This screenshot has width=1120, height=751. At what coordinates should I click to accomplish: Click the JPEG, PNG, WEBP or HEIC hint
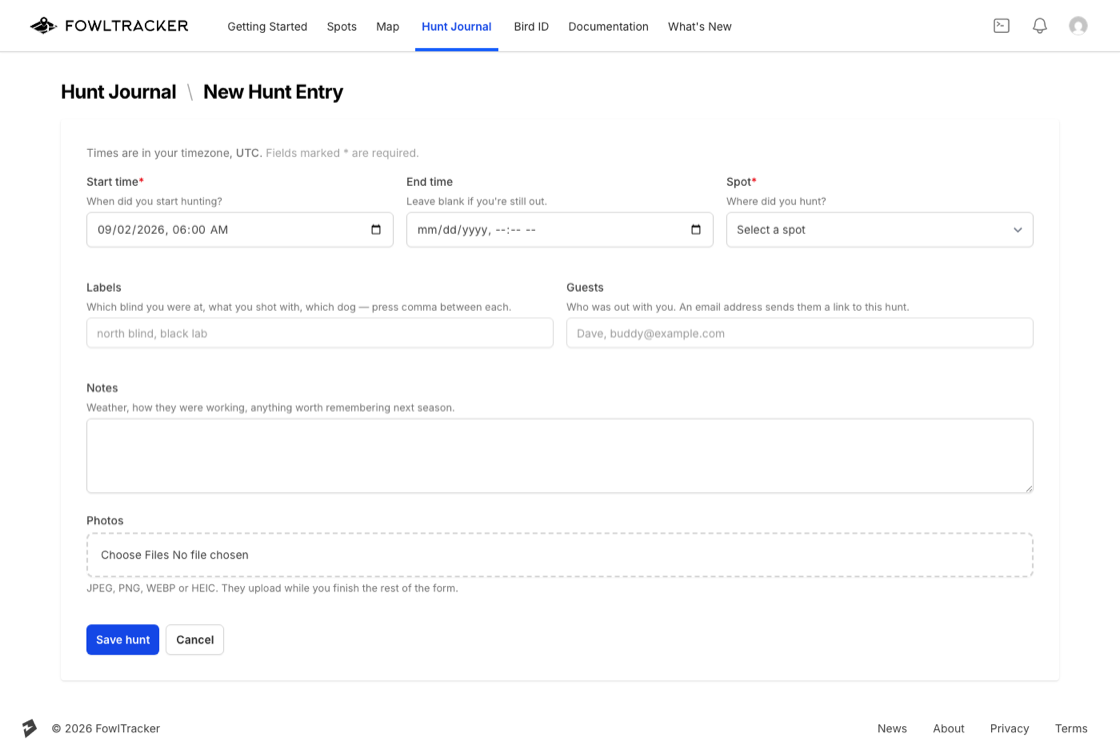[272, 588]
